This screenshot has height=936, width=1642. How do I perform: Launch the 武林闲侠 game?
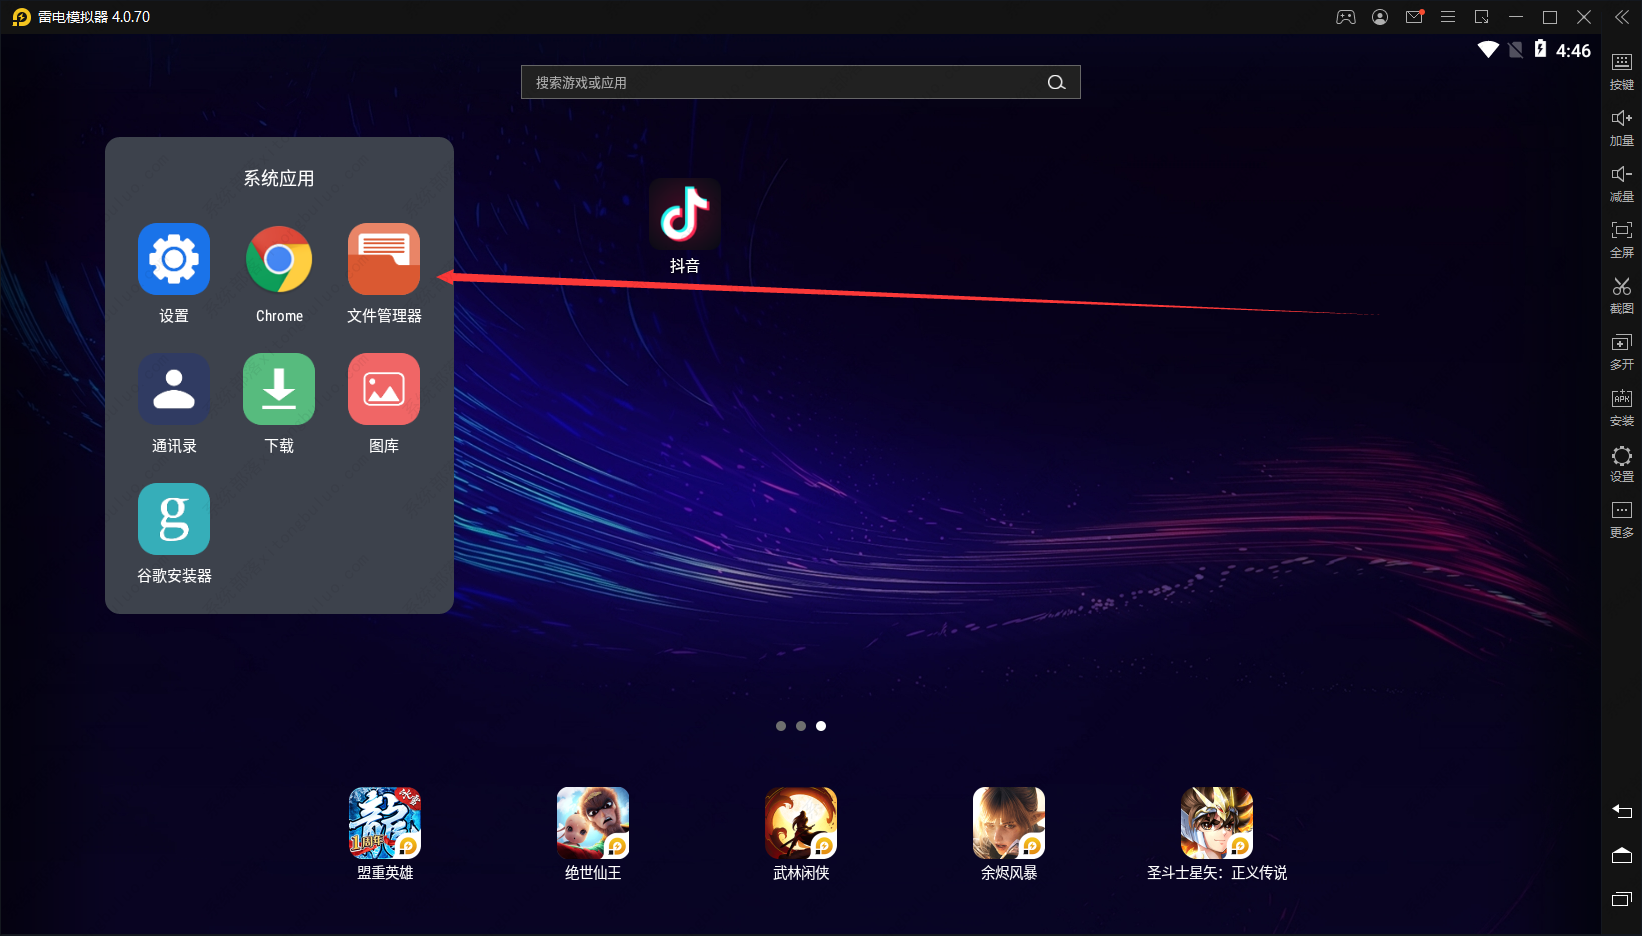pos(801,823)
